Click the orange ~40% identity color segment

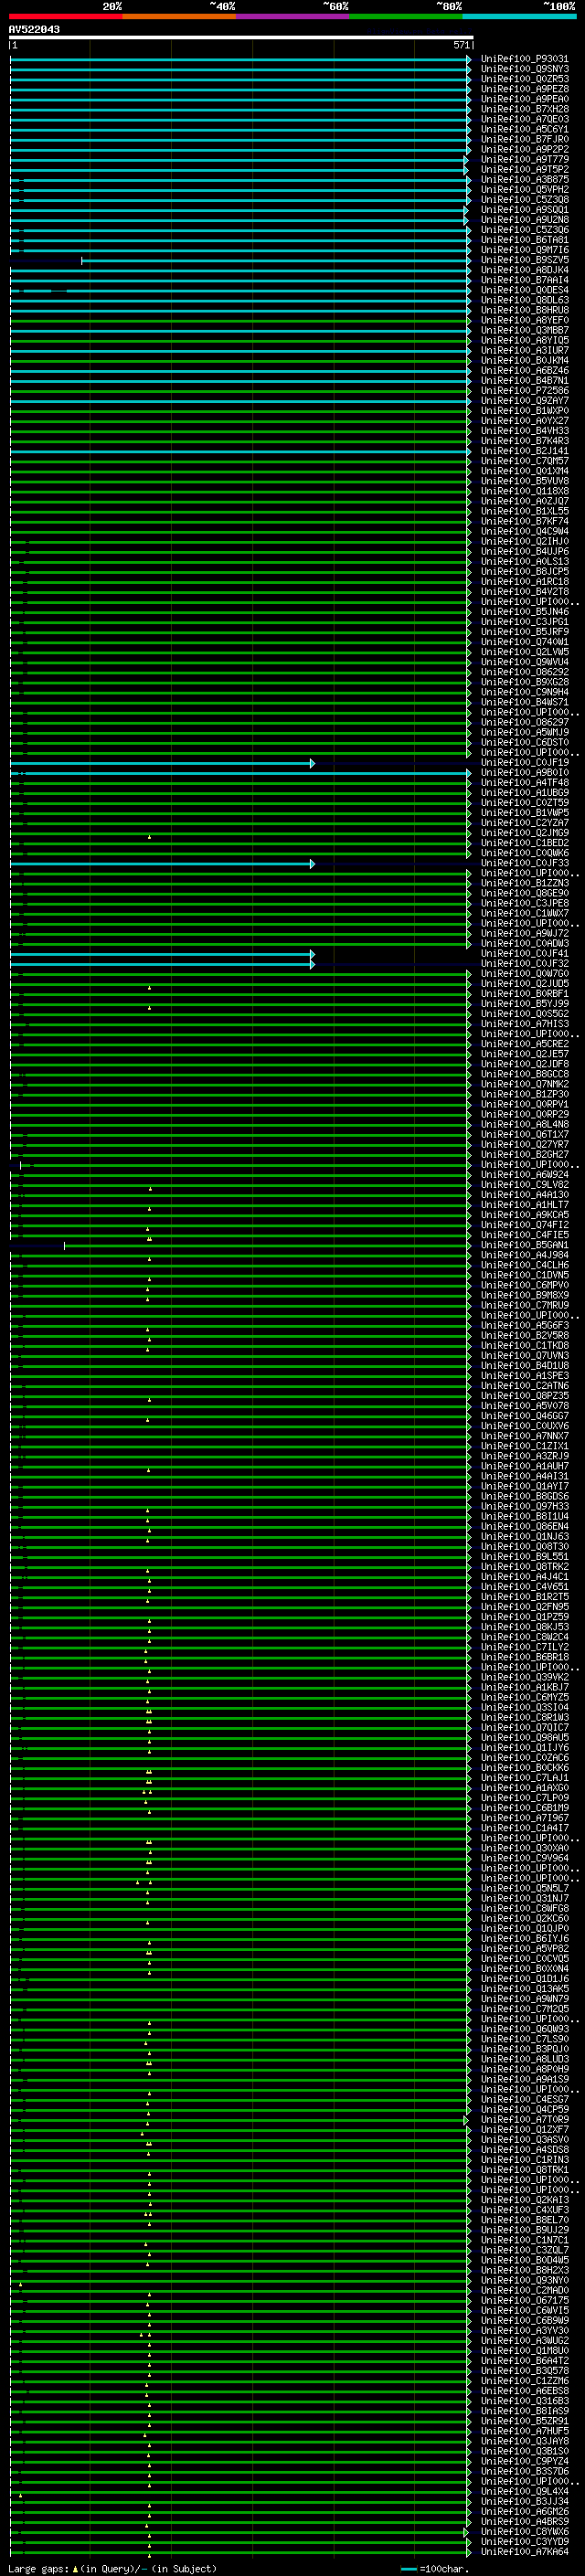tap(179, 16)
